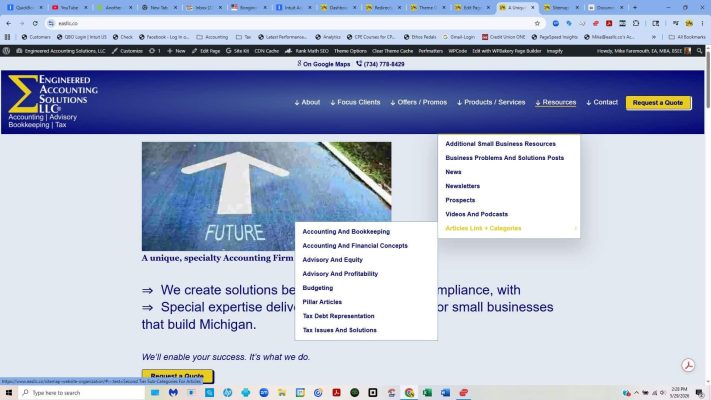The image size is (711, 400).
Task: Launch Excel from the taskbar
Action: (x=427, y=392)
